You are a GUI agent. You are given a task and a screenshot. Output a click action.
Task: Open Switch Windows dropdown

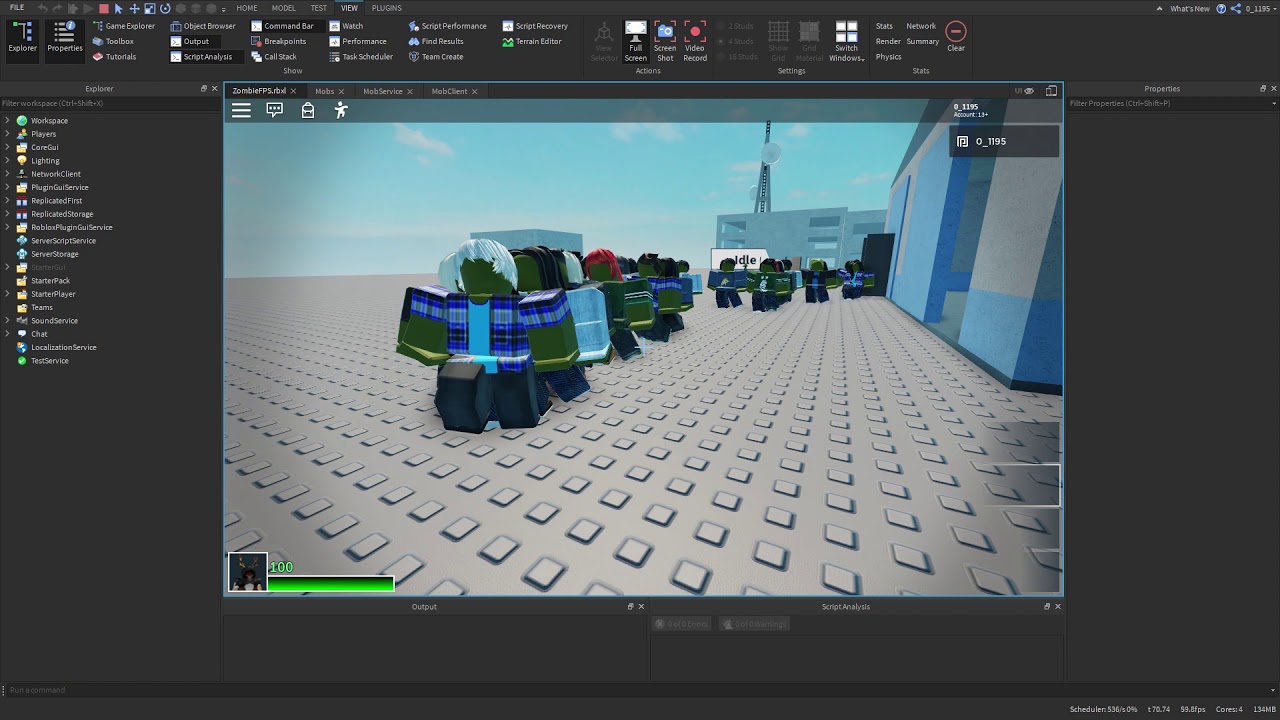click(846, 41)
